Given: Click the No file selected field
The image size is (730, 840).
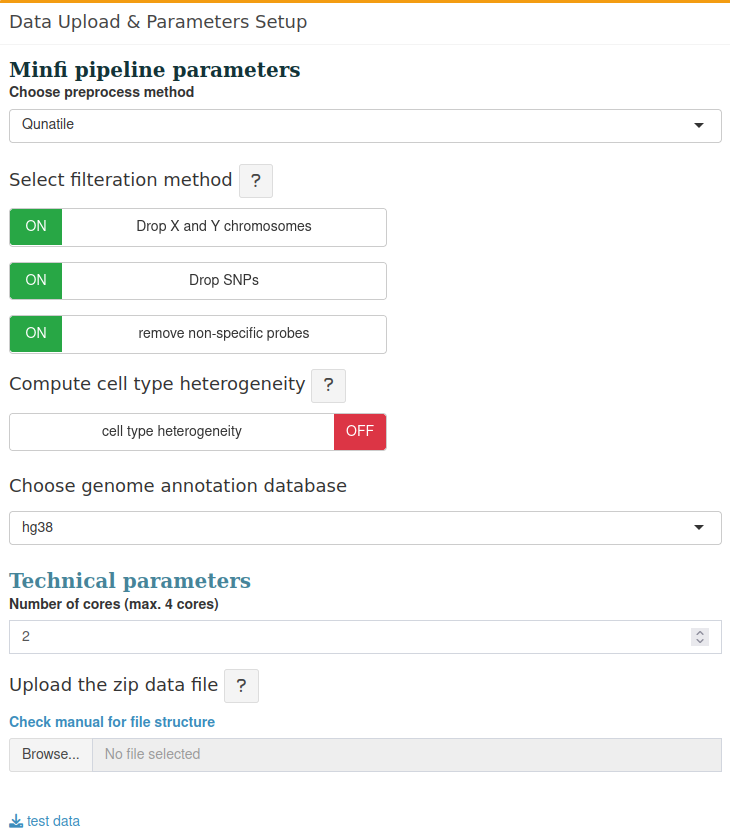Looking at the screenshot, I should tap(407, 755).
